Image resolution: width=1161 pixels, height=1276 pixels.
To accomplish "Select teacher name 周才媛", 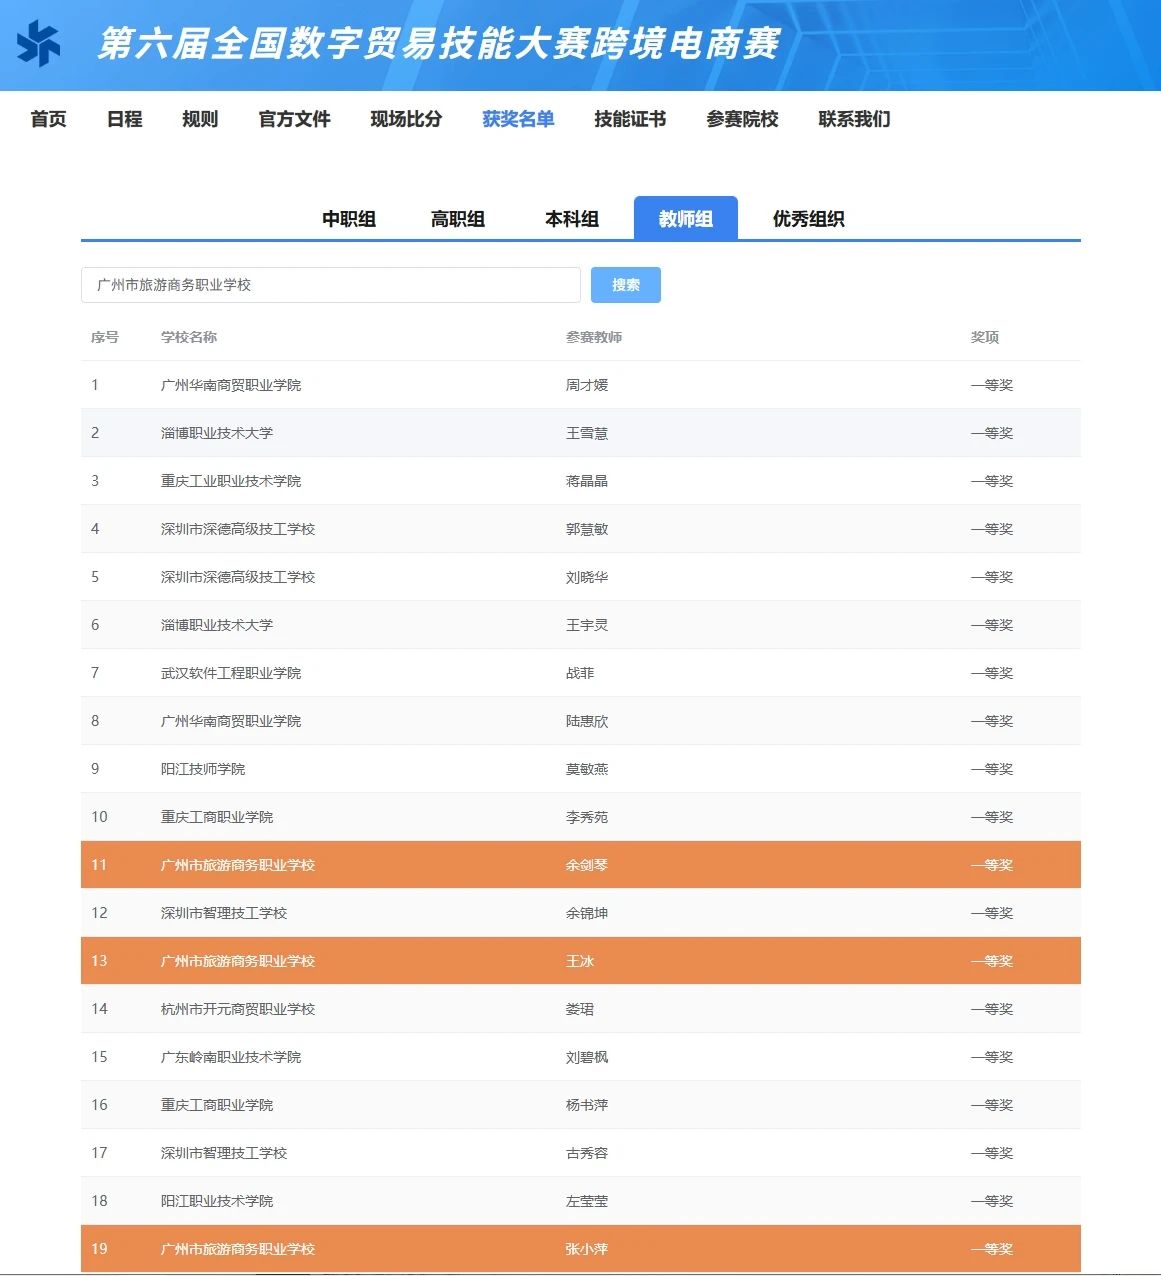I will coord(587,385).
